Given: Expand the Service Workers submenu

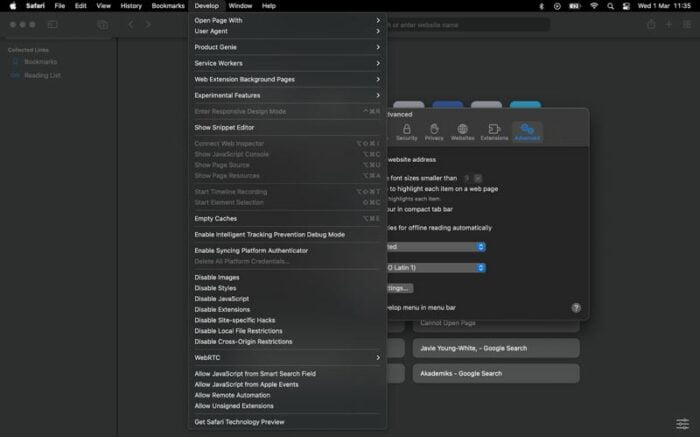Looking at the screenshot, I should point(287,63).
